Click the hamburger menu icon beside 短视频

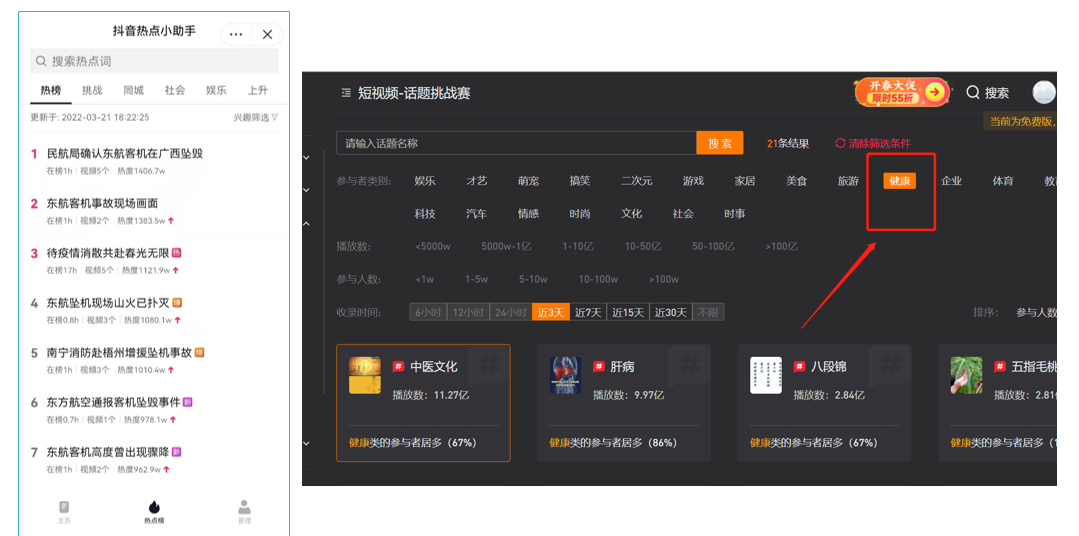(346, 93)
